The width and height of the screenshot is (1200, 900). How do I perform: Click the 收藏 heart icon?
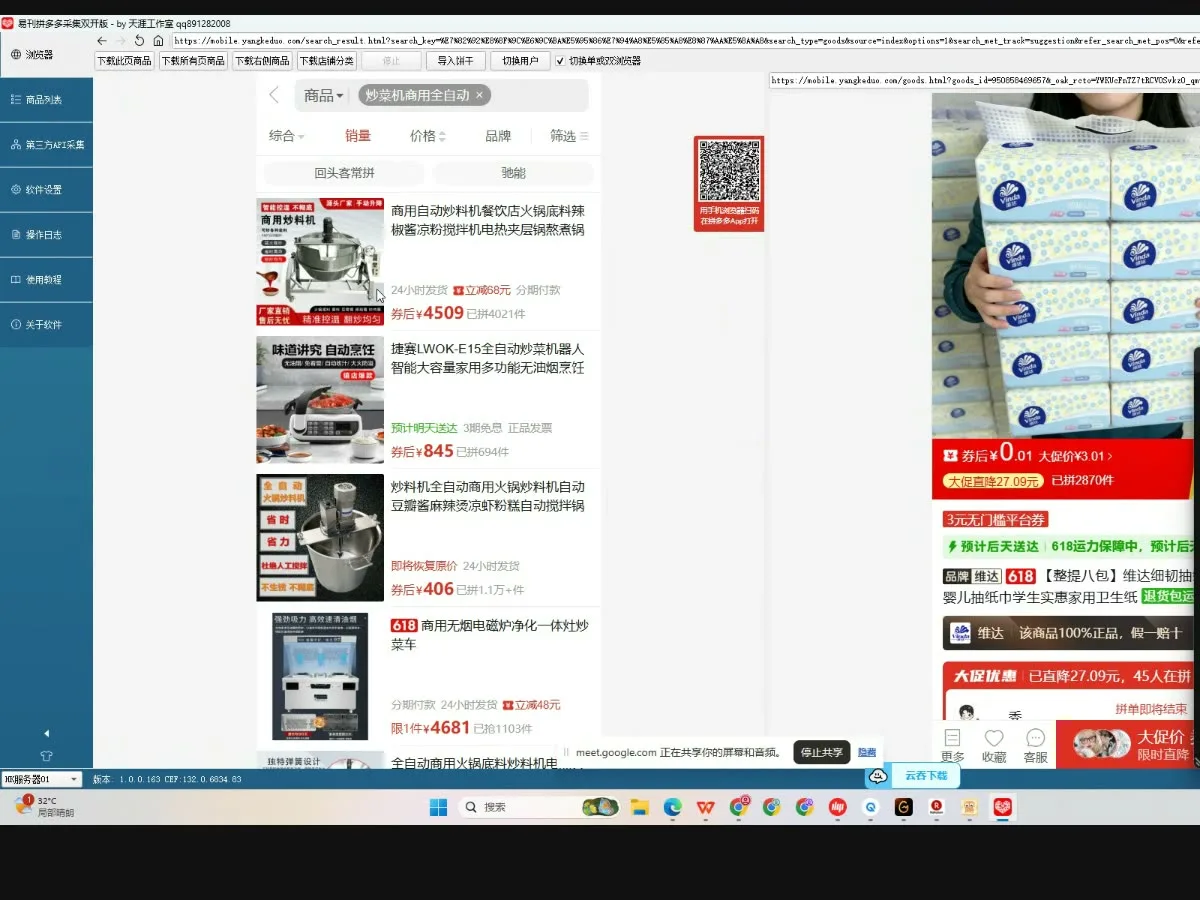pos(994,745)
